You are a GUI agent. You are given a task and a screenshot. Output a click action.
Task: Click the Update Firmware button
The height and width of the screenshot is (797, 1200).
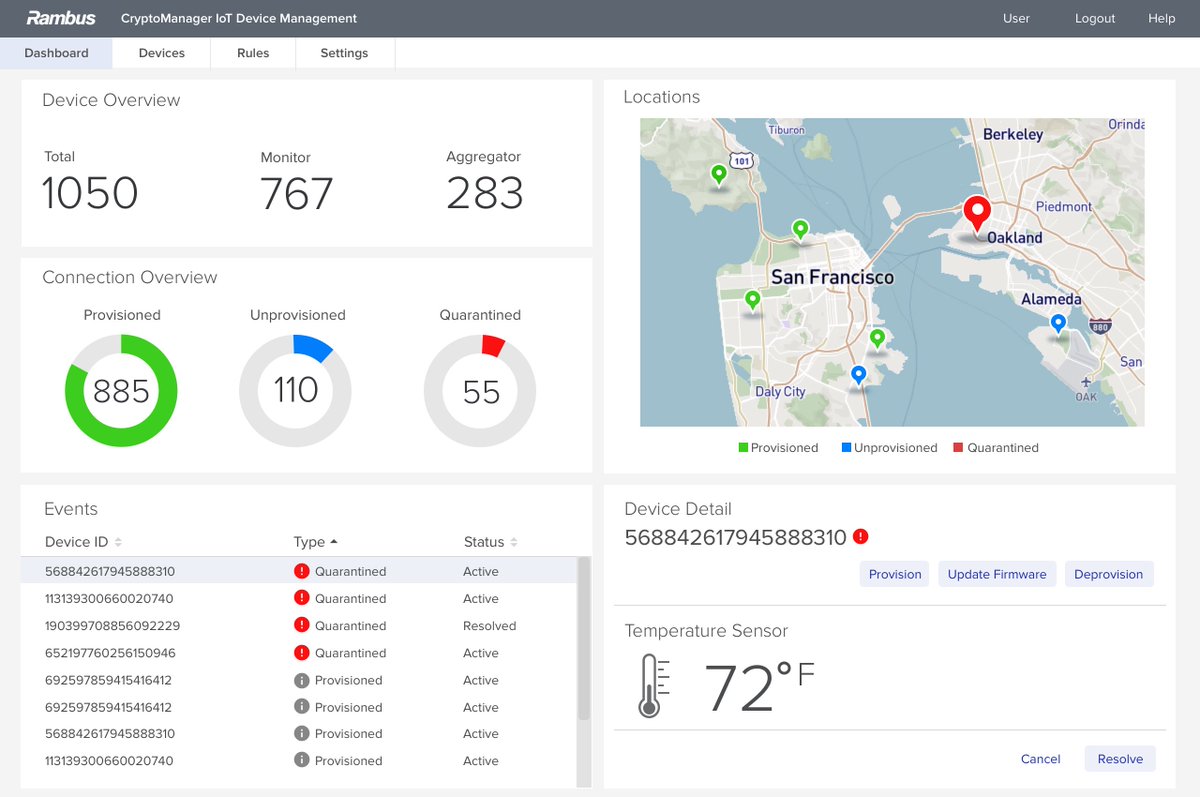click(997, 574)
